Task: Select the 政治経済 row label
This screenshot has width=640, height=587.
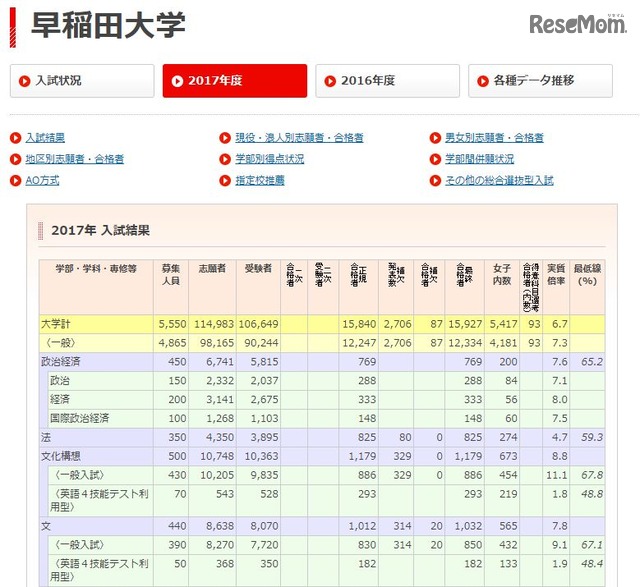Action: pos(60,362)
